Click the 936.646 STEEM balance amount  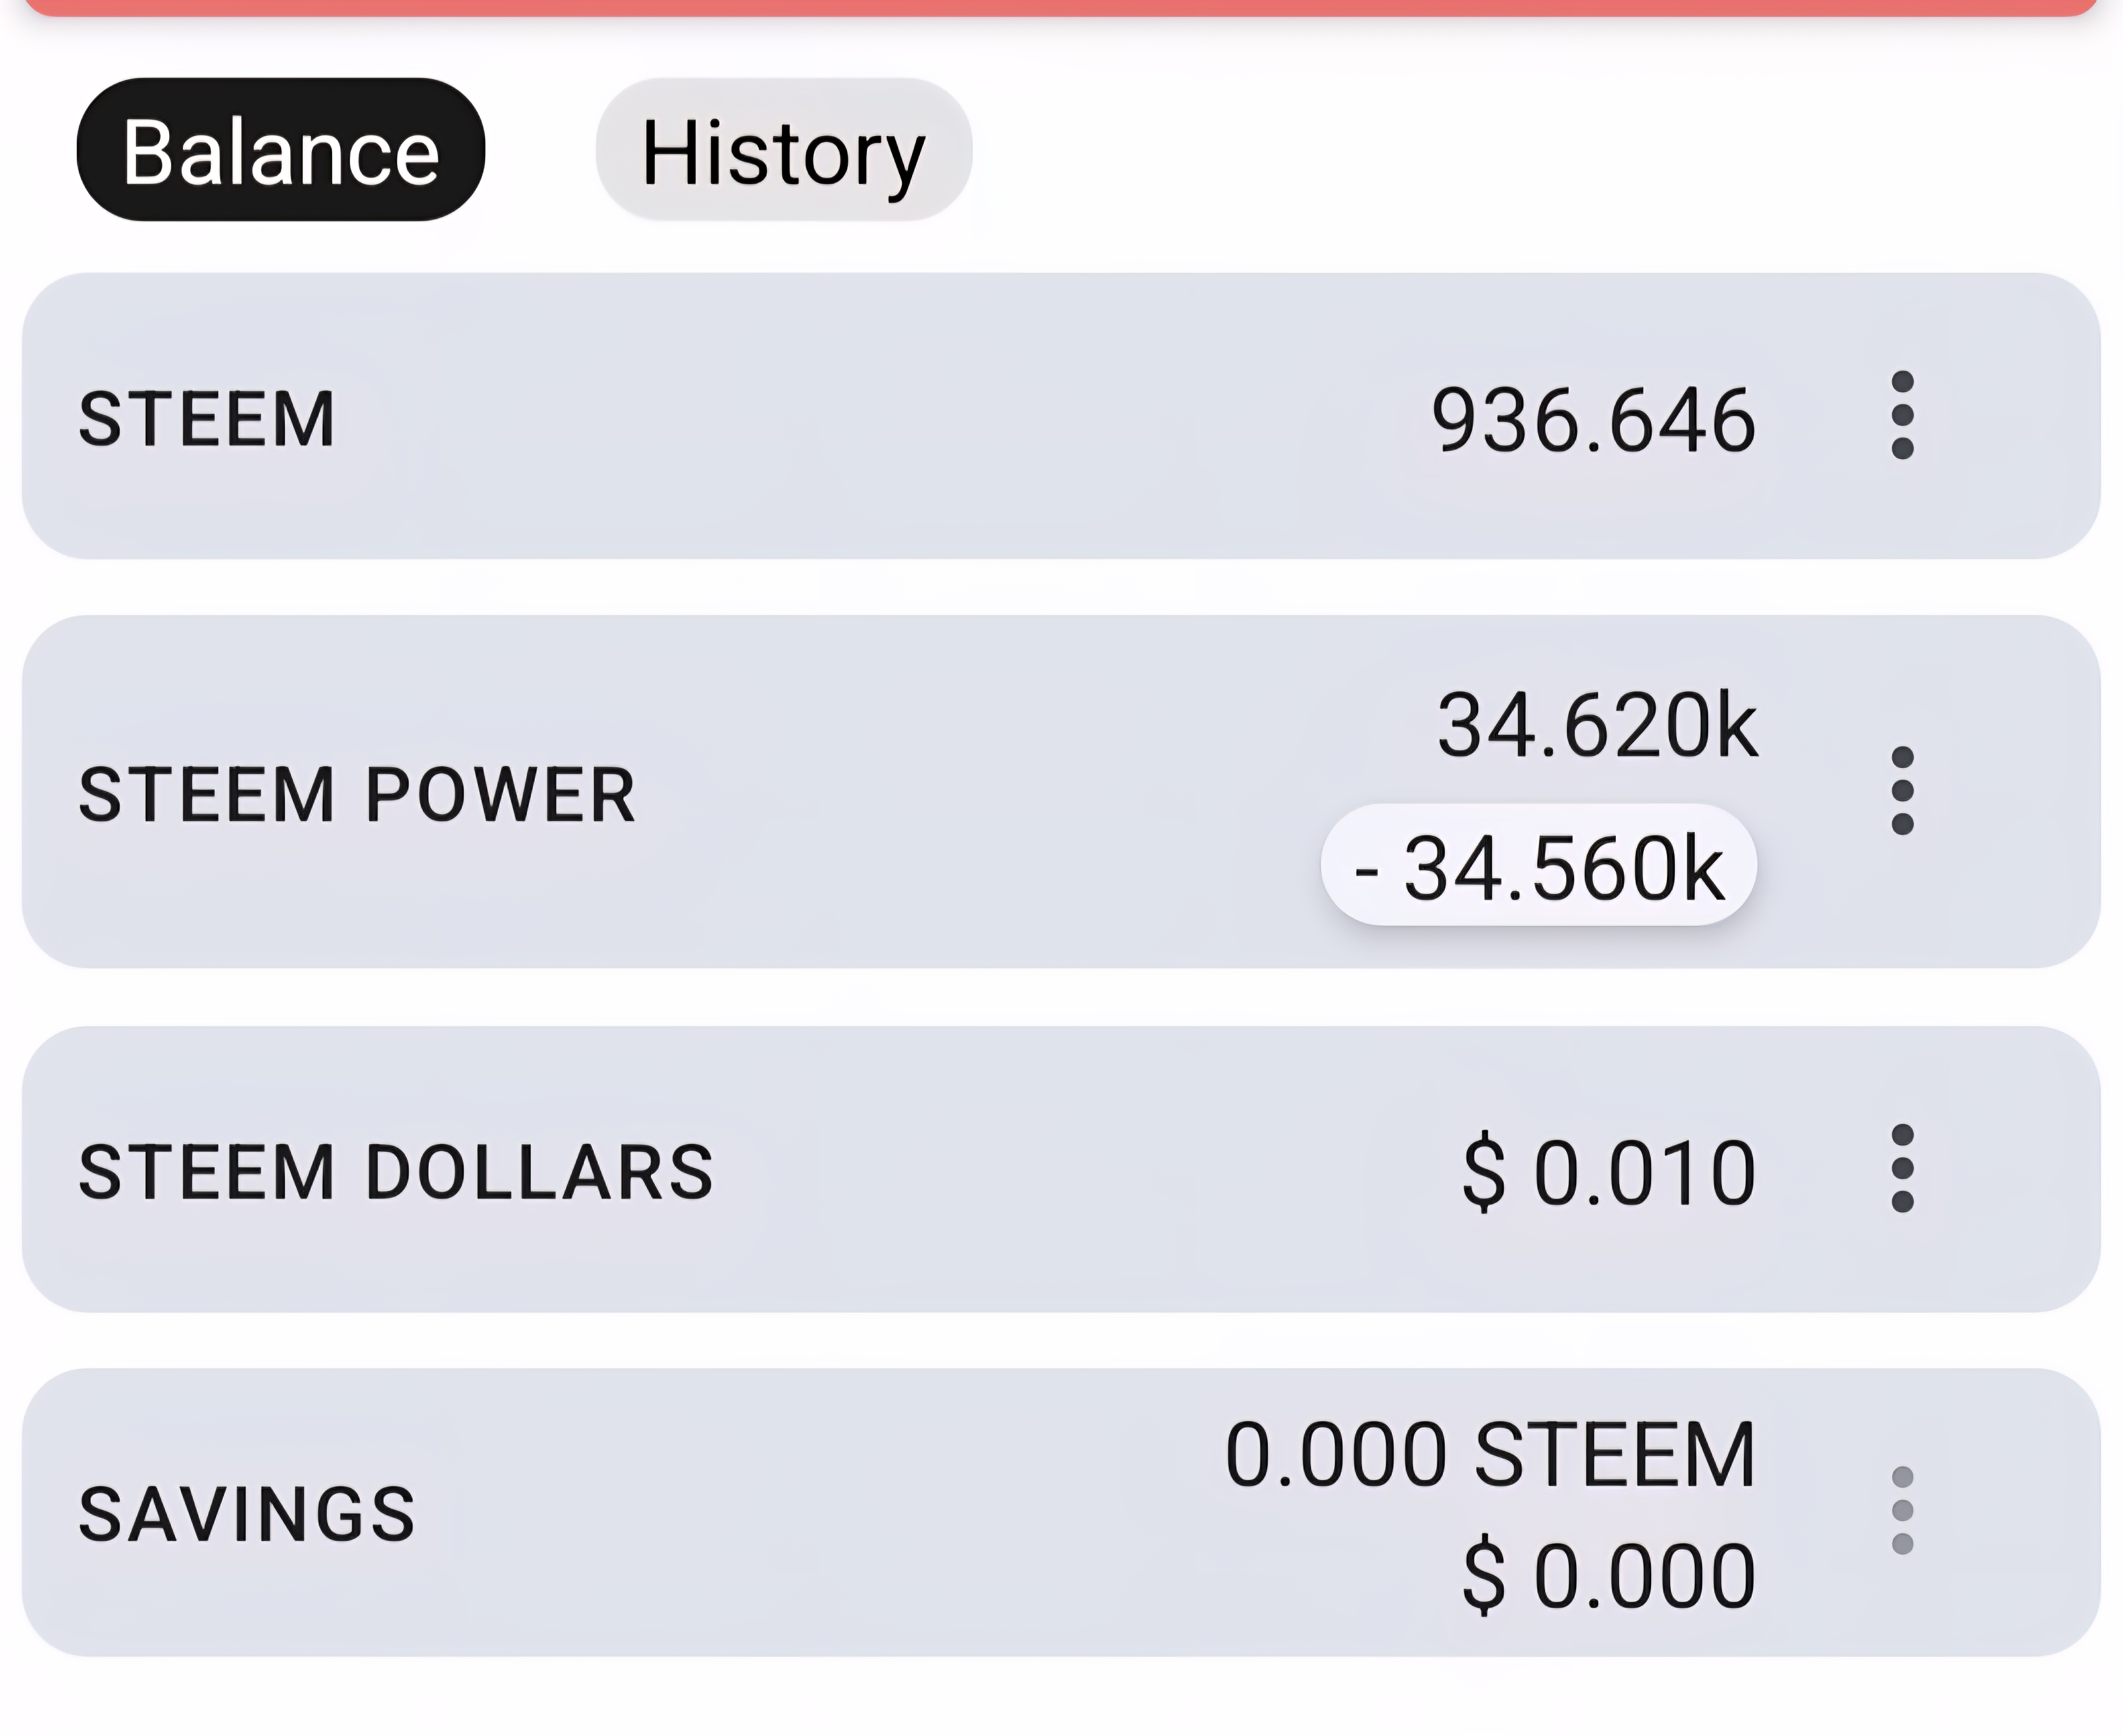coord(1593,420)
